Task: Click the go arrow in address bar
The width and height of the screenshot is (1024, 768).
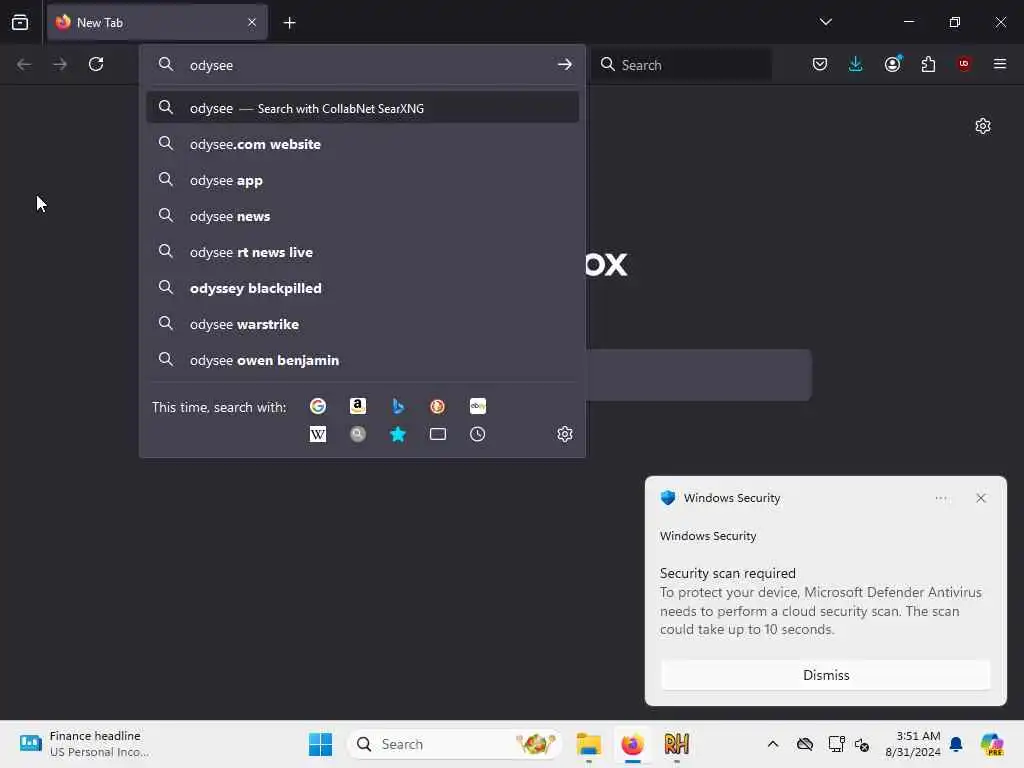Action: tap(564, 65)
